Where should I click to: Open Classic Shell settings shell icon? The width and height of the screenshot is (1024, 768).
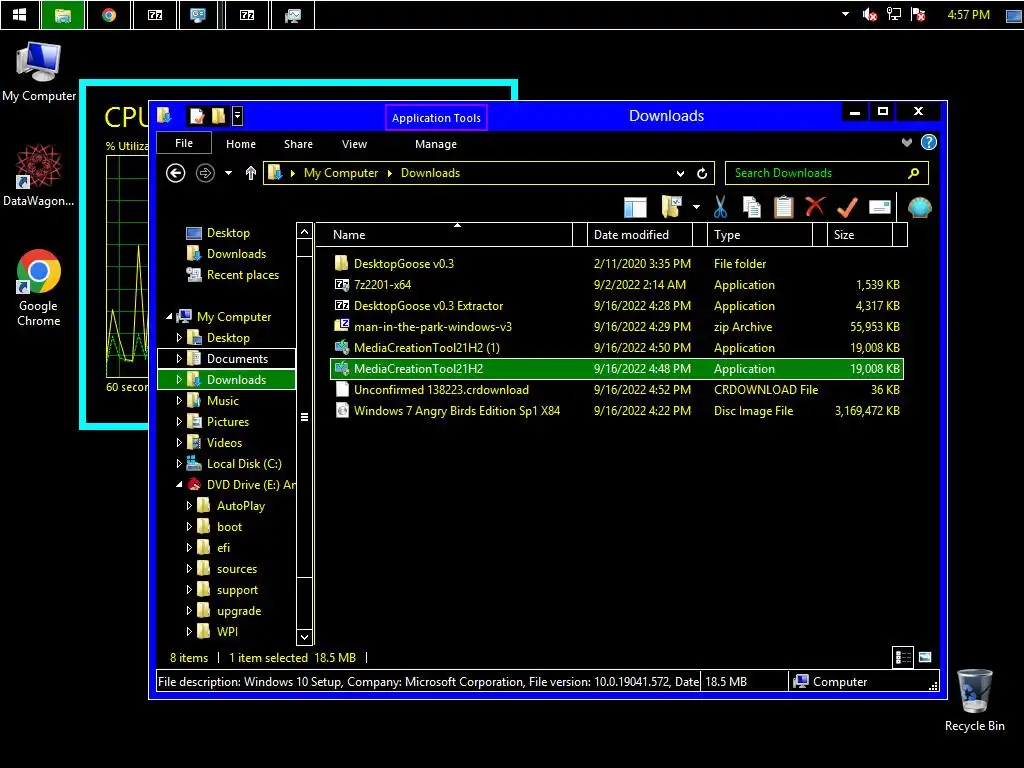click(919, 207)
